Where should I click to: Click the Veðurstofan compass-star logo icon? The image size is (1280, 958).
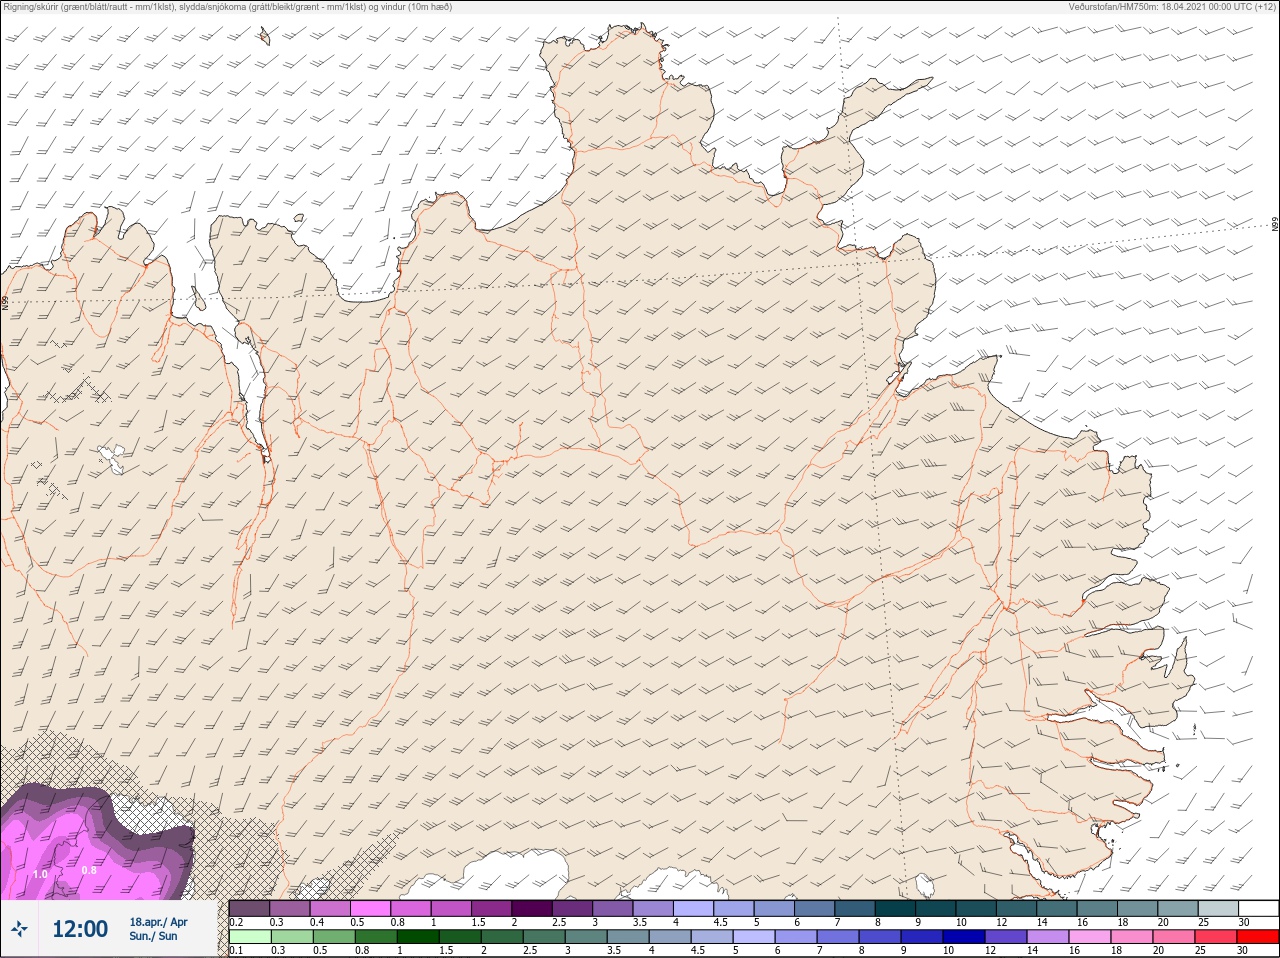tap(19, 929)
